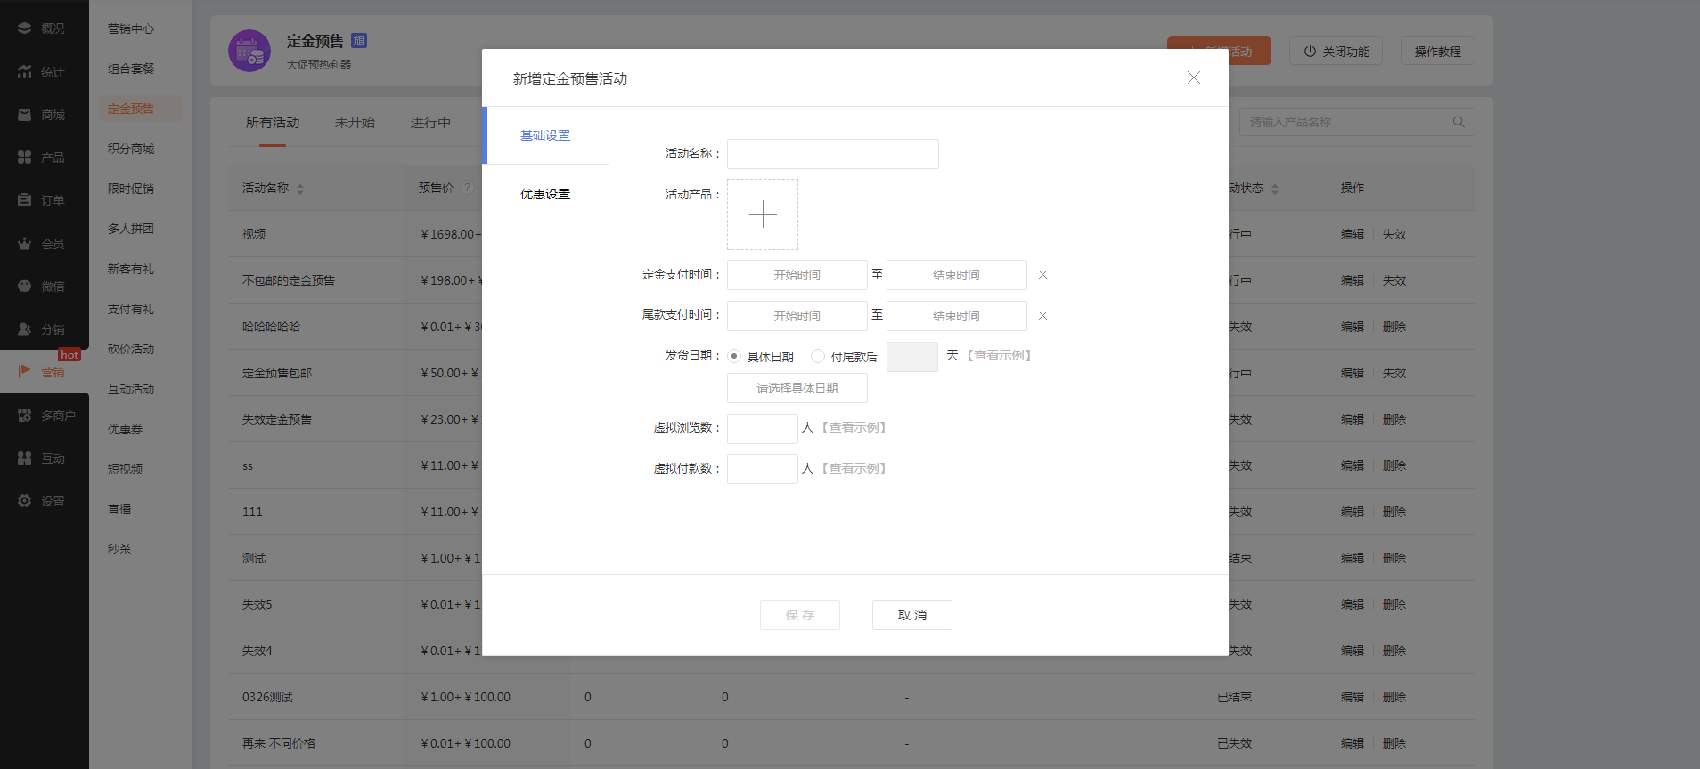
Task: Click 失效 in the 定金预售包邮 activity row
Action: 1394,373
